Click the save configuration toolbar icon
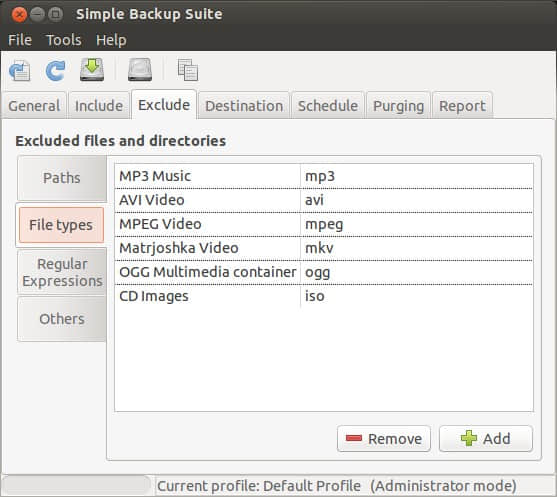This screenshot has width=557, height=497. pyautogui.click(x=20, y=70)
